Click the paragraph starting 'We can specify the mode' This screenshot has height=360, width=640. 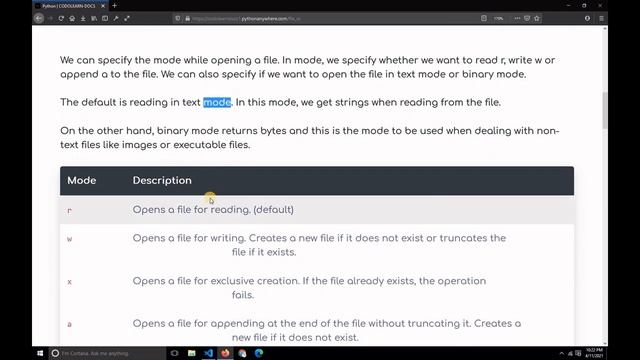click(307, 67)
